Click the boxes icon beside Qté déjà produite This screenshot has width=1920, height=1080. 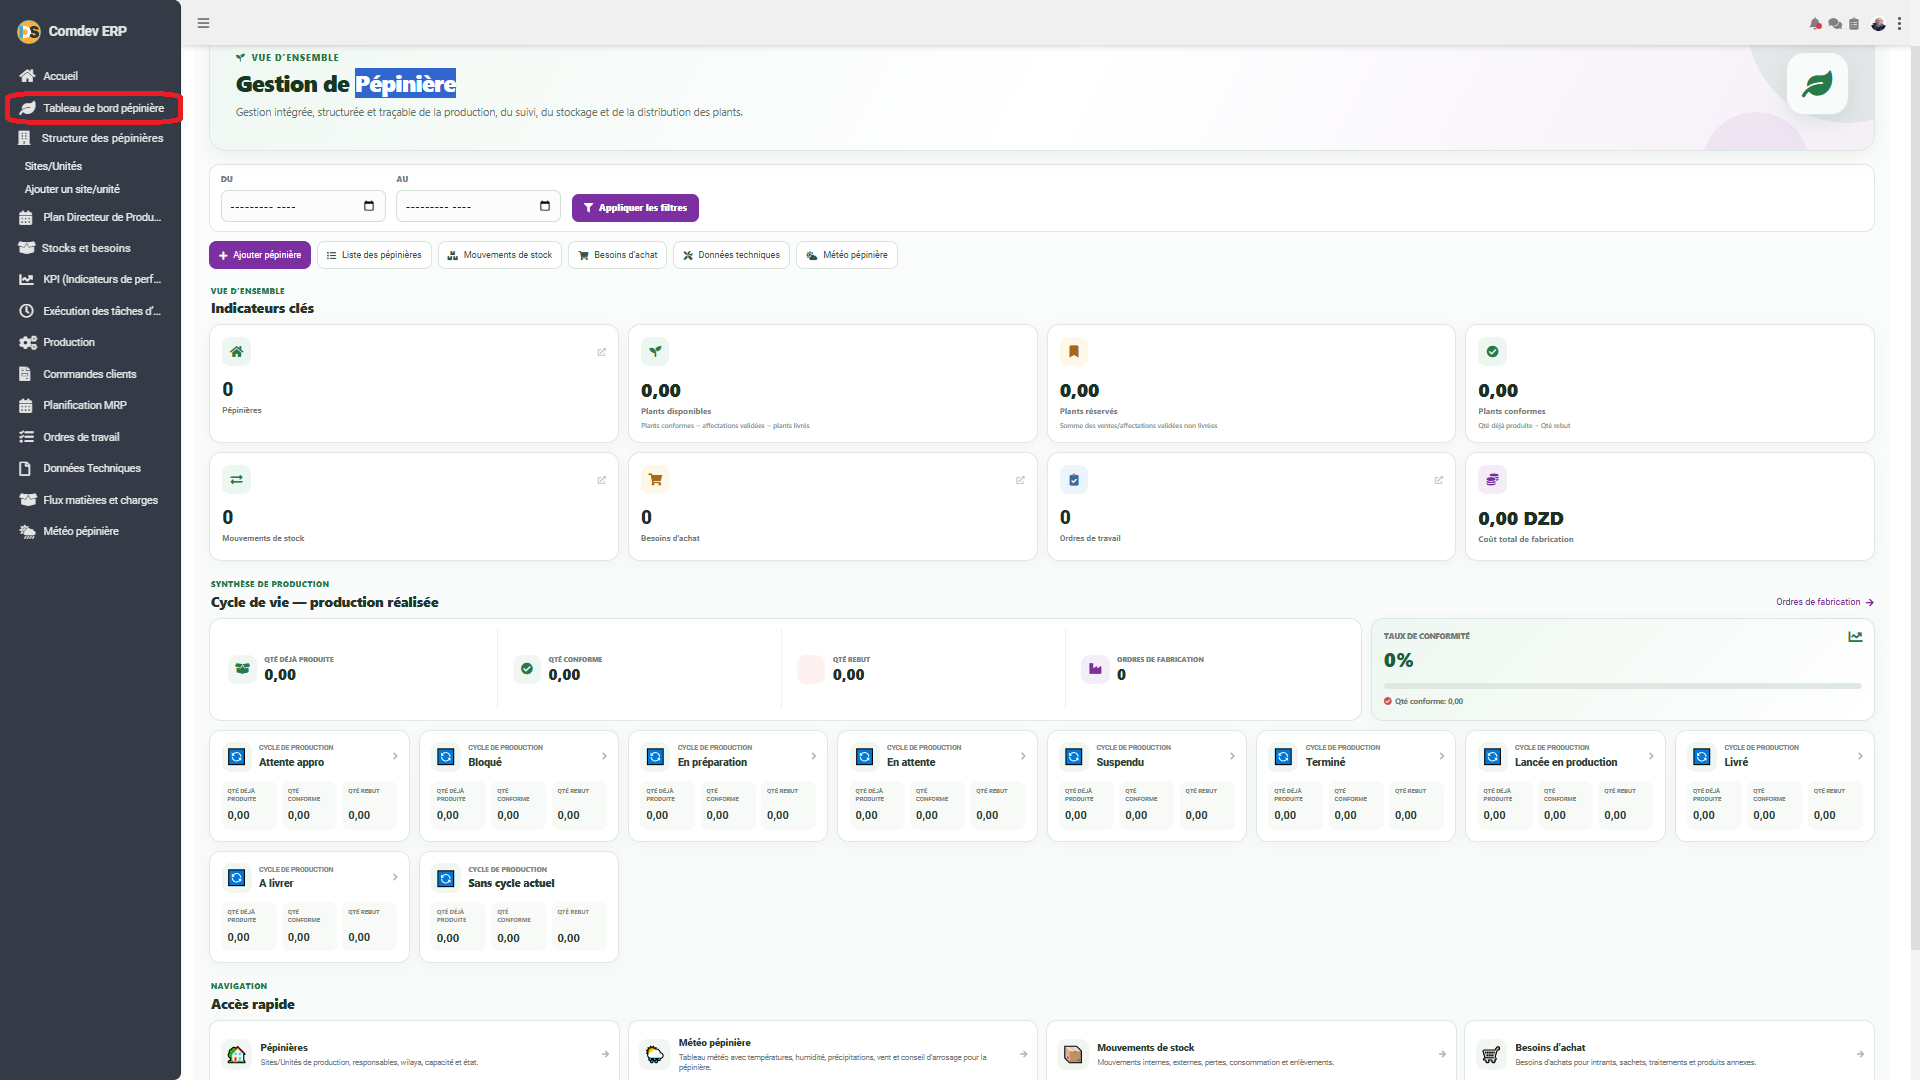tap(242, 669)
